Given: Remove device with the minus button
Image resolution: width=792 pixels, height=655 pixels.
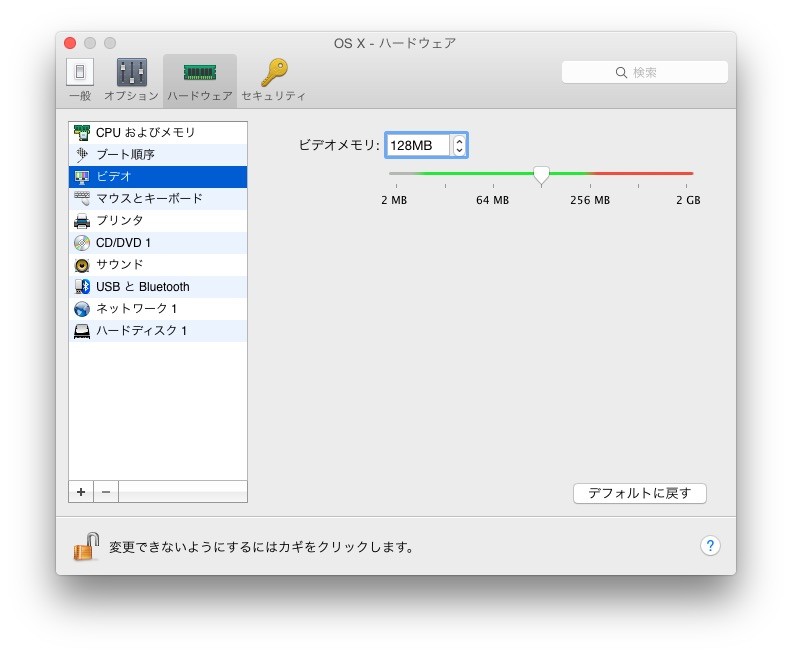Looking at the screenshot, I should (106, 491).
